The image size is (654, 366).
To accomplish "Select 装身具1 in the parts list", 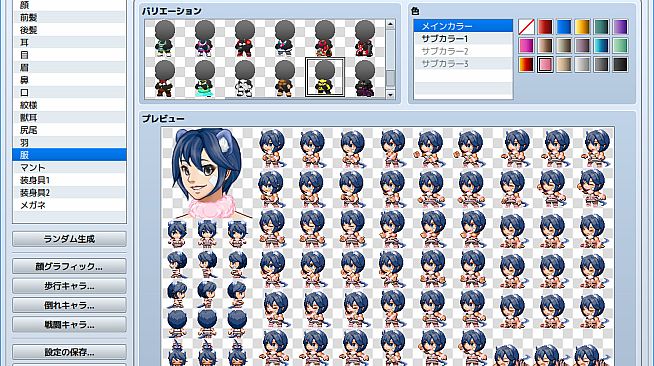I will click(x=69, y=180).
